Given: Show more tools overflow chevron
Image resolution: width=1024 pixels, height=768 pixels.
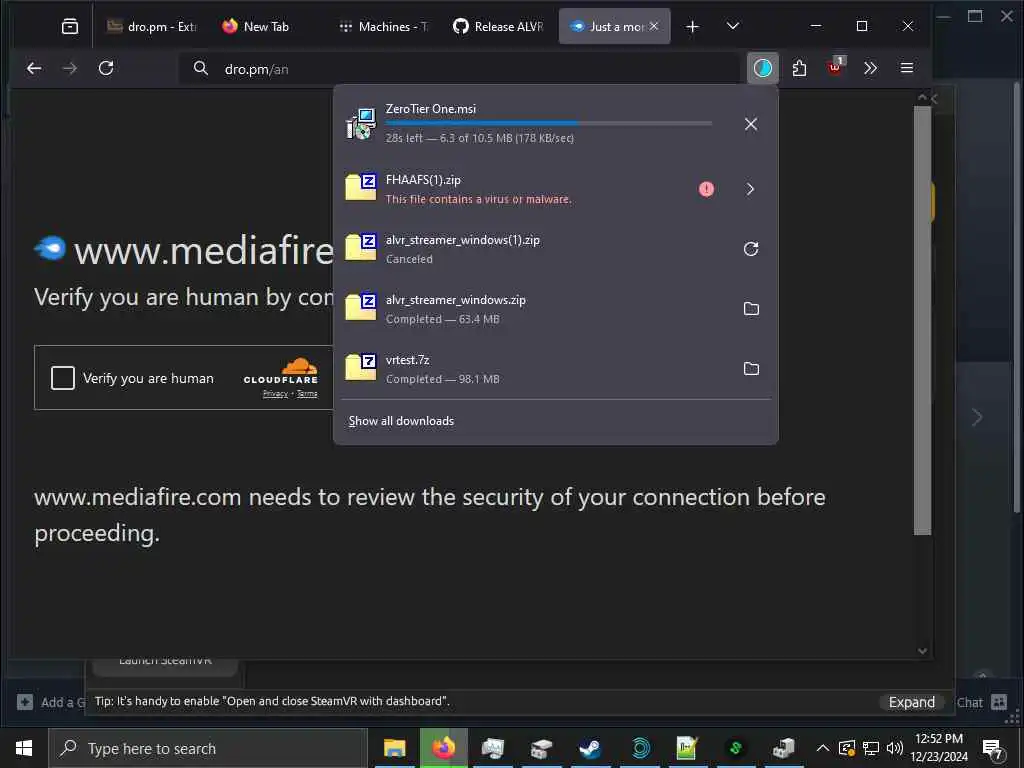Looking at the screenshot, I should tap(871, 68).
